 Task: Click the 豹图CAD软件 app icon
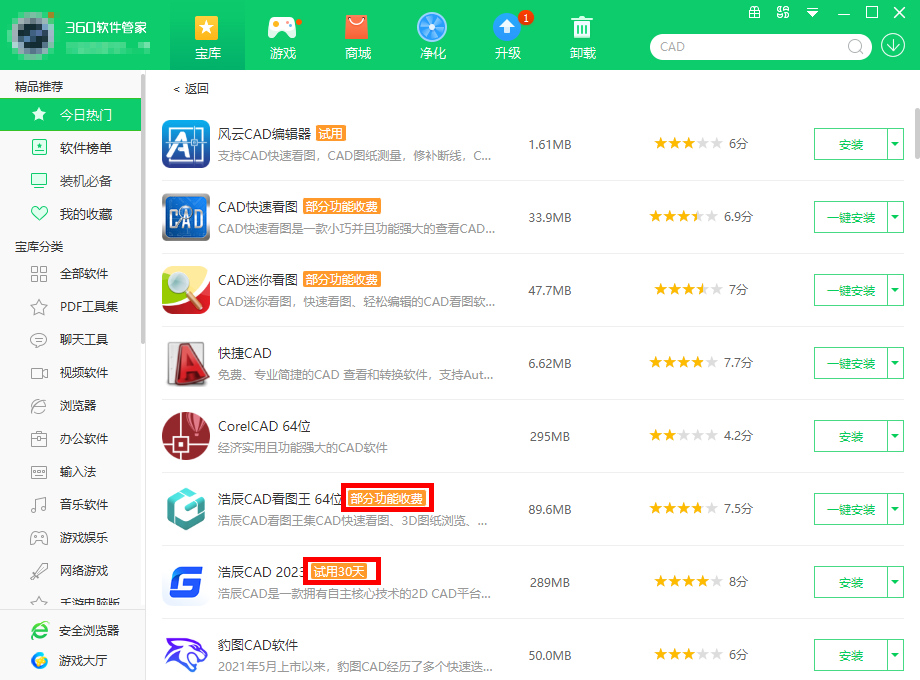tap(186, 655)
